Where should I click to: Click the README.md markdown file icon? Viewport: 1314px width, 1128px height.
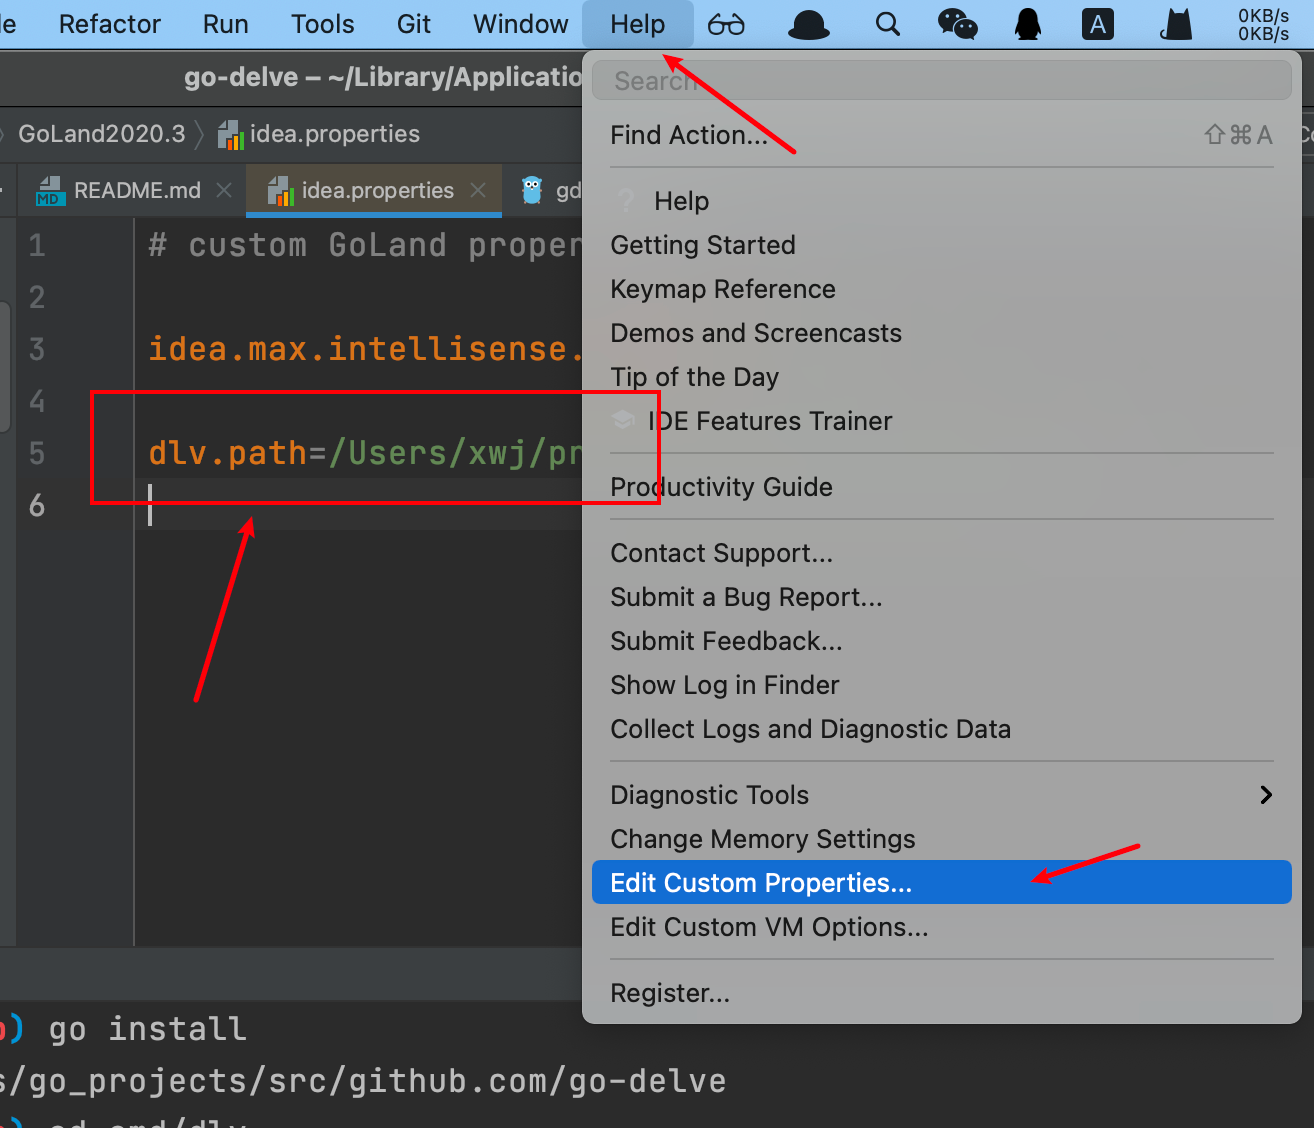coord(50,190)
